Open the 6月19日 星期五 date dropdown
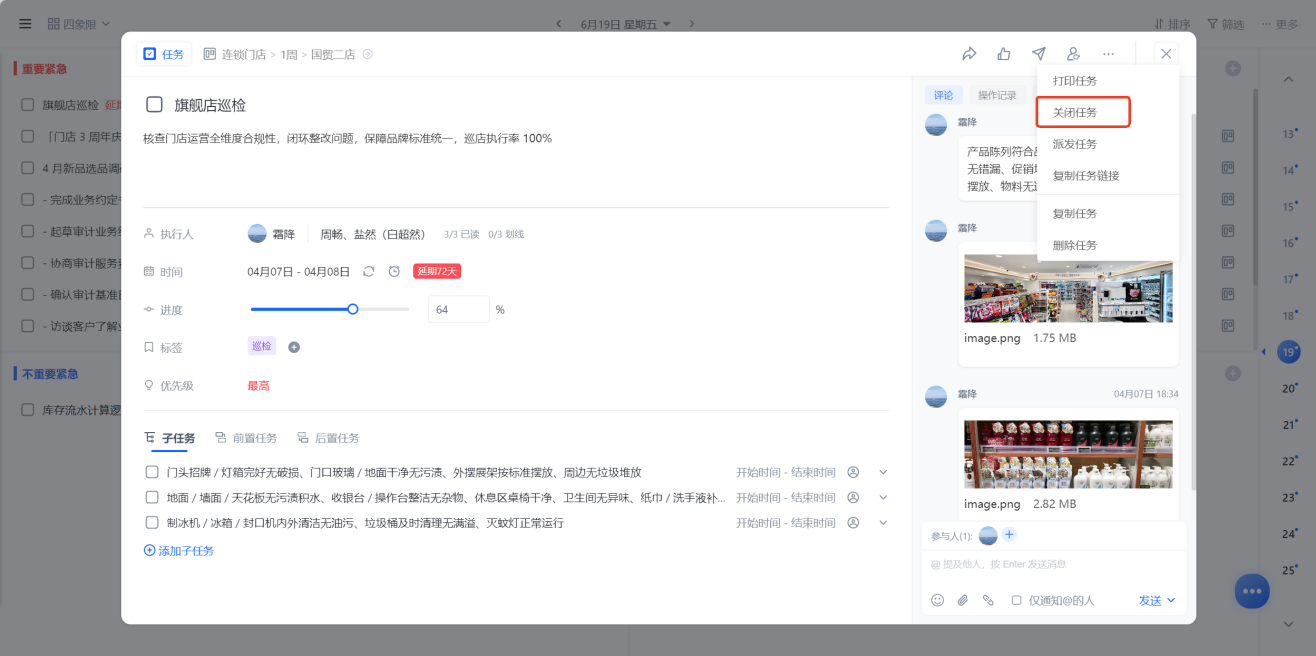Screen dimensions: 1316x656 pos(626,24)
